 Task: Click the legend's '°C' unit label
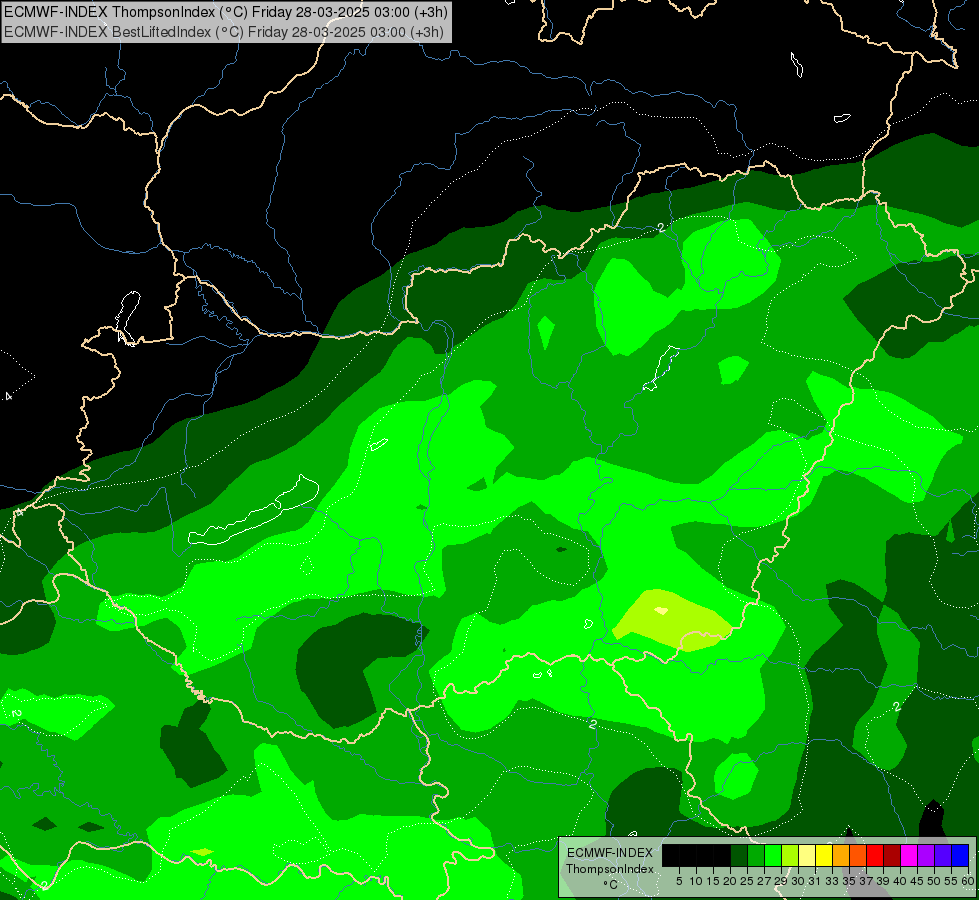pyautogui.click(x=611, y=884)
